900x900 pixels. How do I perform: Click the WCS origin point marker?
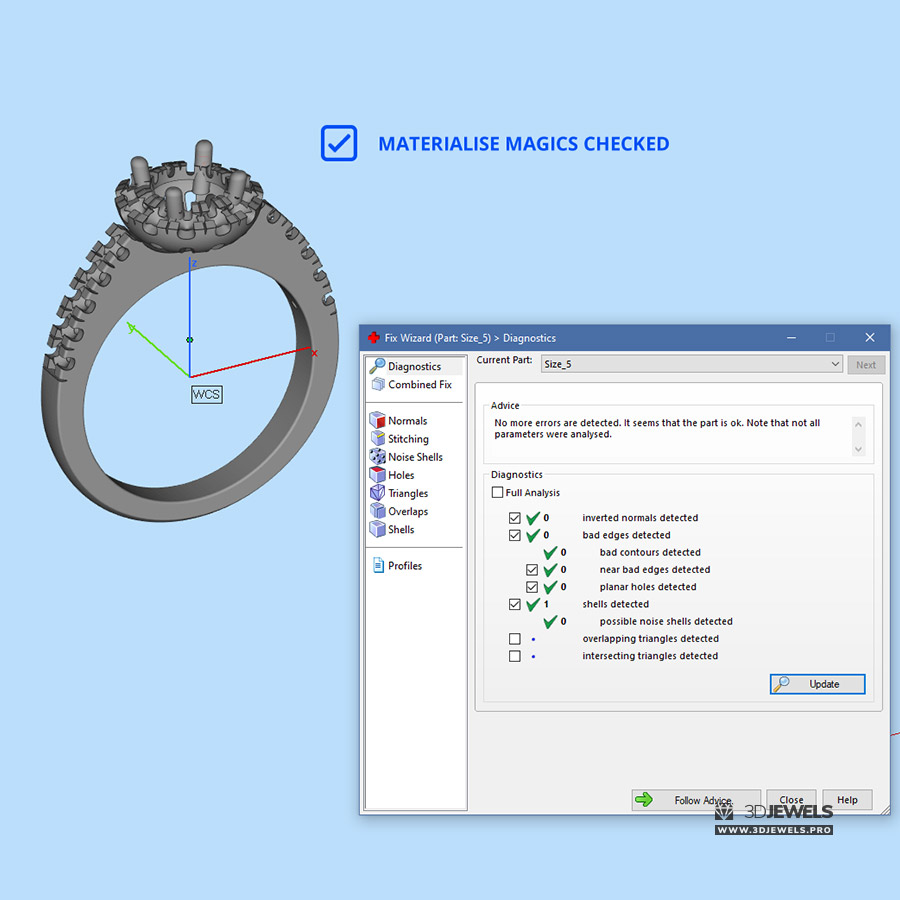pos(189,340)
